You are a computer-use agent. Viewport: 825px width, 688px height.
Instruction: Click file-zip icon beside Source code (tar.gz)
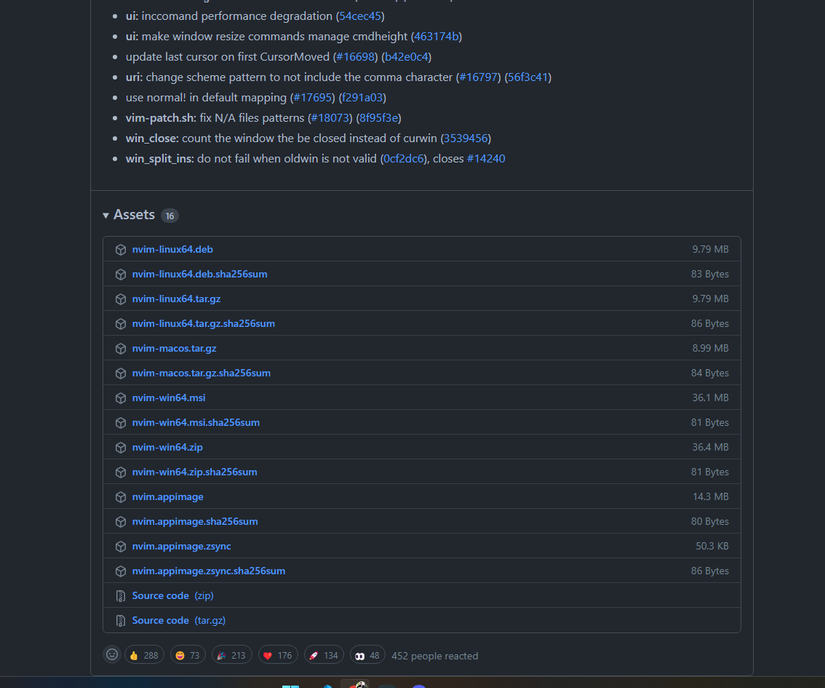coord(120,621)
